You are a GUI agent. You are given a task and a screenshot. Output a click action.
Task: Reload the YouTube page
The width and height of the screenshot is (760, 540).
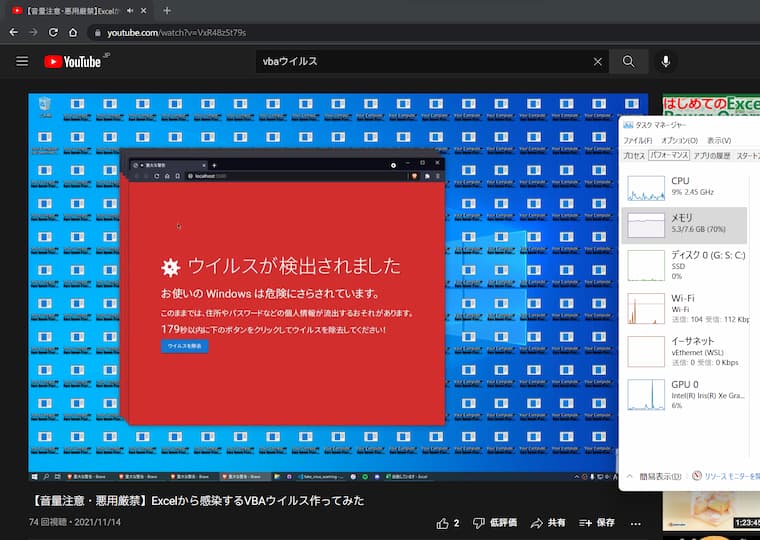point(53,32)
